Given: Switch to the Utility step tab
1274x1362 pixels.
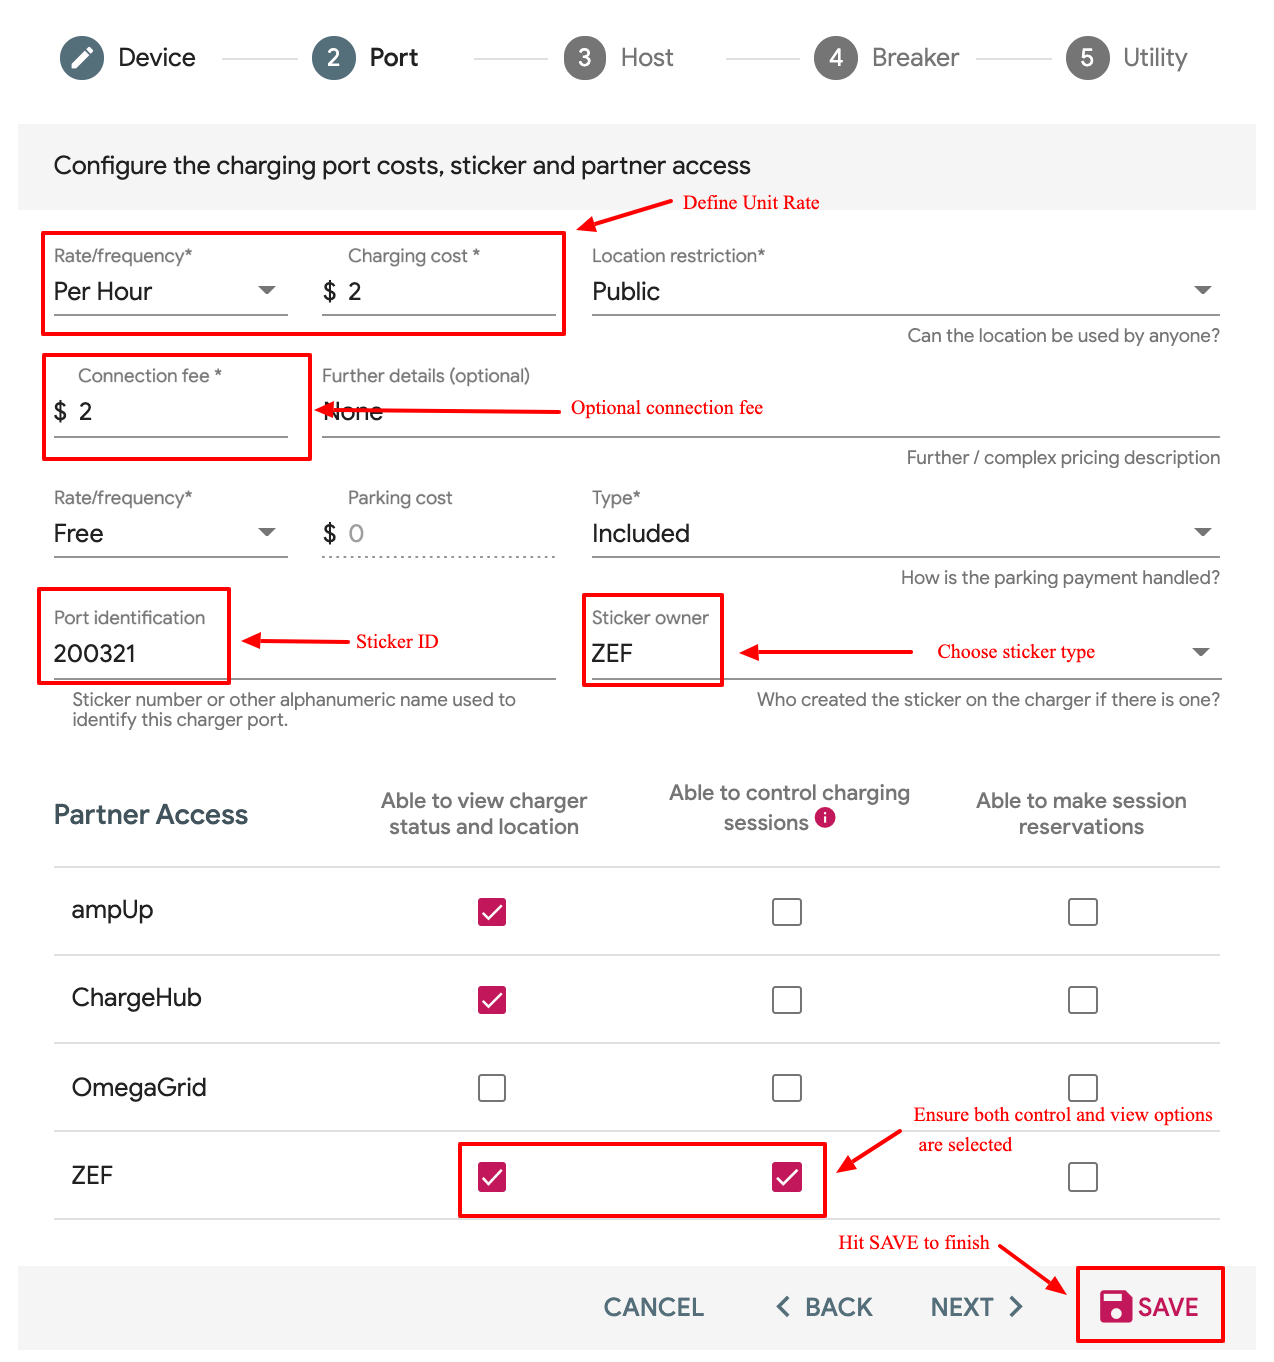Looking at the screenshot, I should pyautogui.click(x=1127, y=58).
